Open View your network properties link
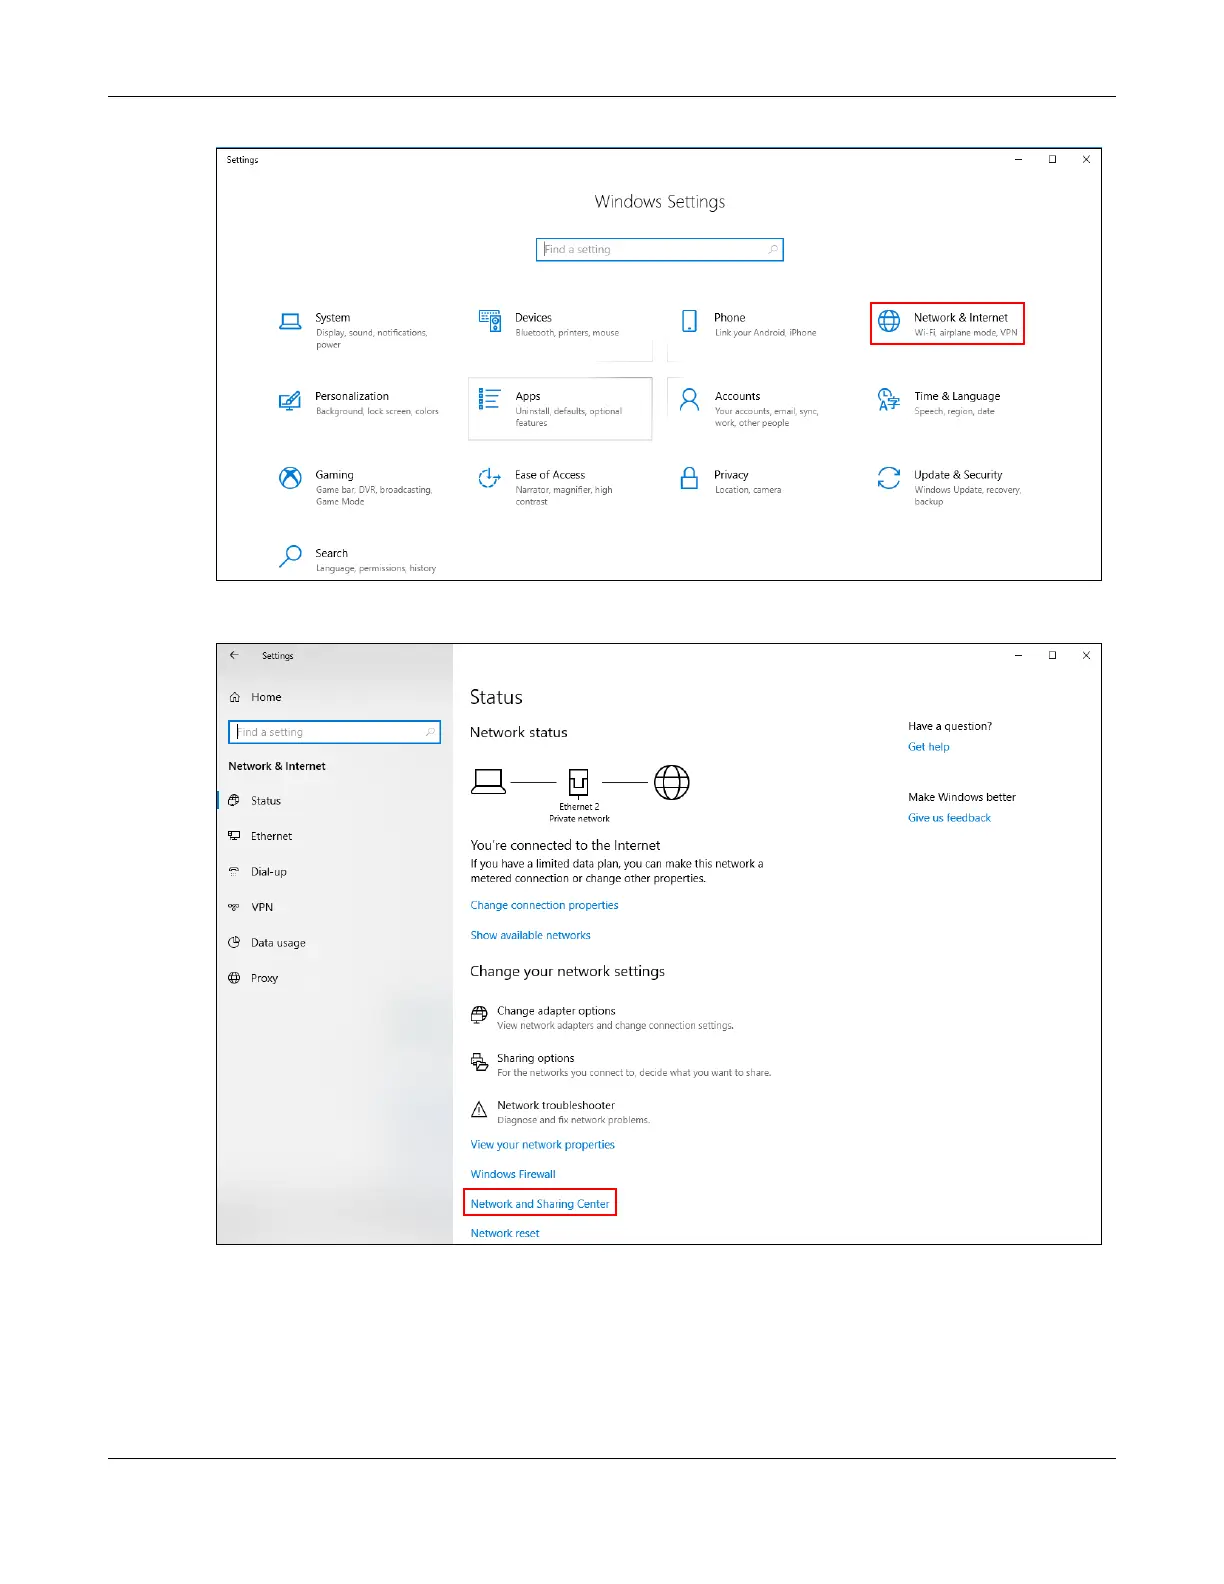The image size is (1224, 1584). (542, 1145)
